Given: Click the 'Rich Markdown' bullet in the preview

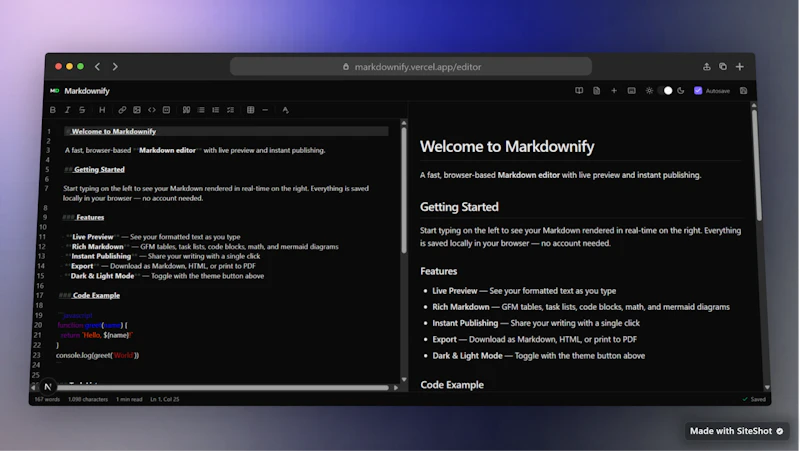Looking at the screenshot, I should pos(581,307).
